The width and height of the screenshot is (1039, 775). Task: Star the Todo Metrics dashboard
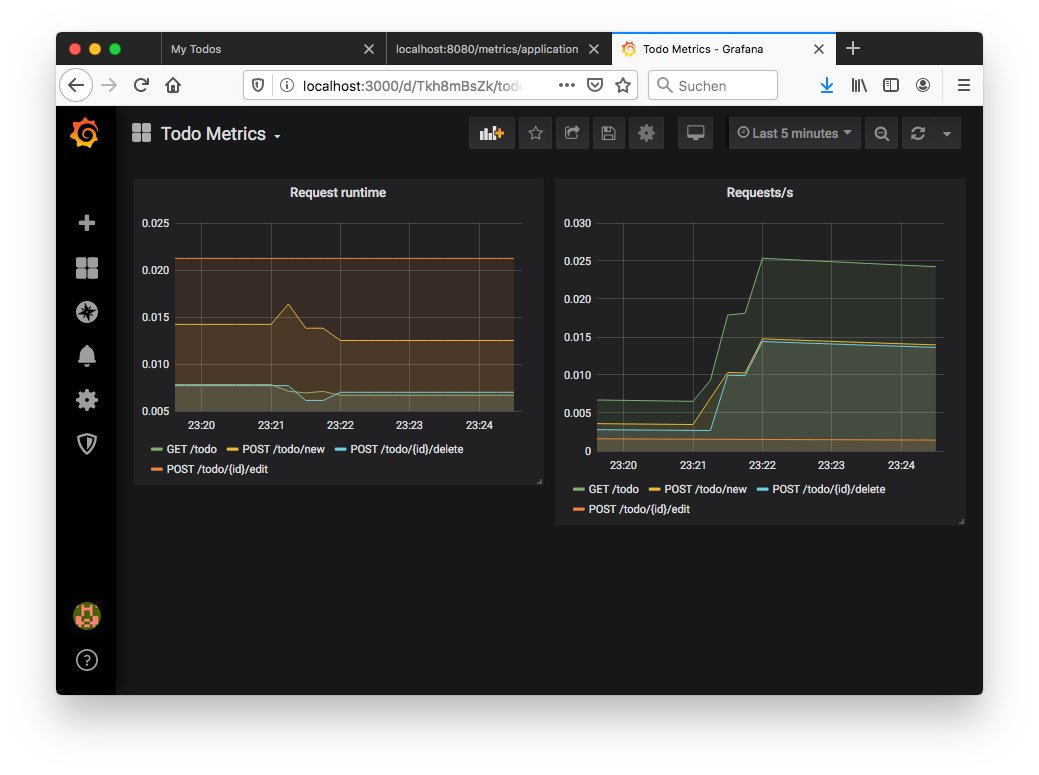[x=535, y=133]
